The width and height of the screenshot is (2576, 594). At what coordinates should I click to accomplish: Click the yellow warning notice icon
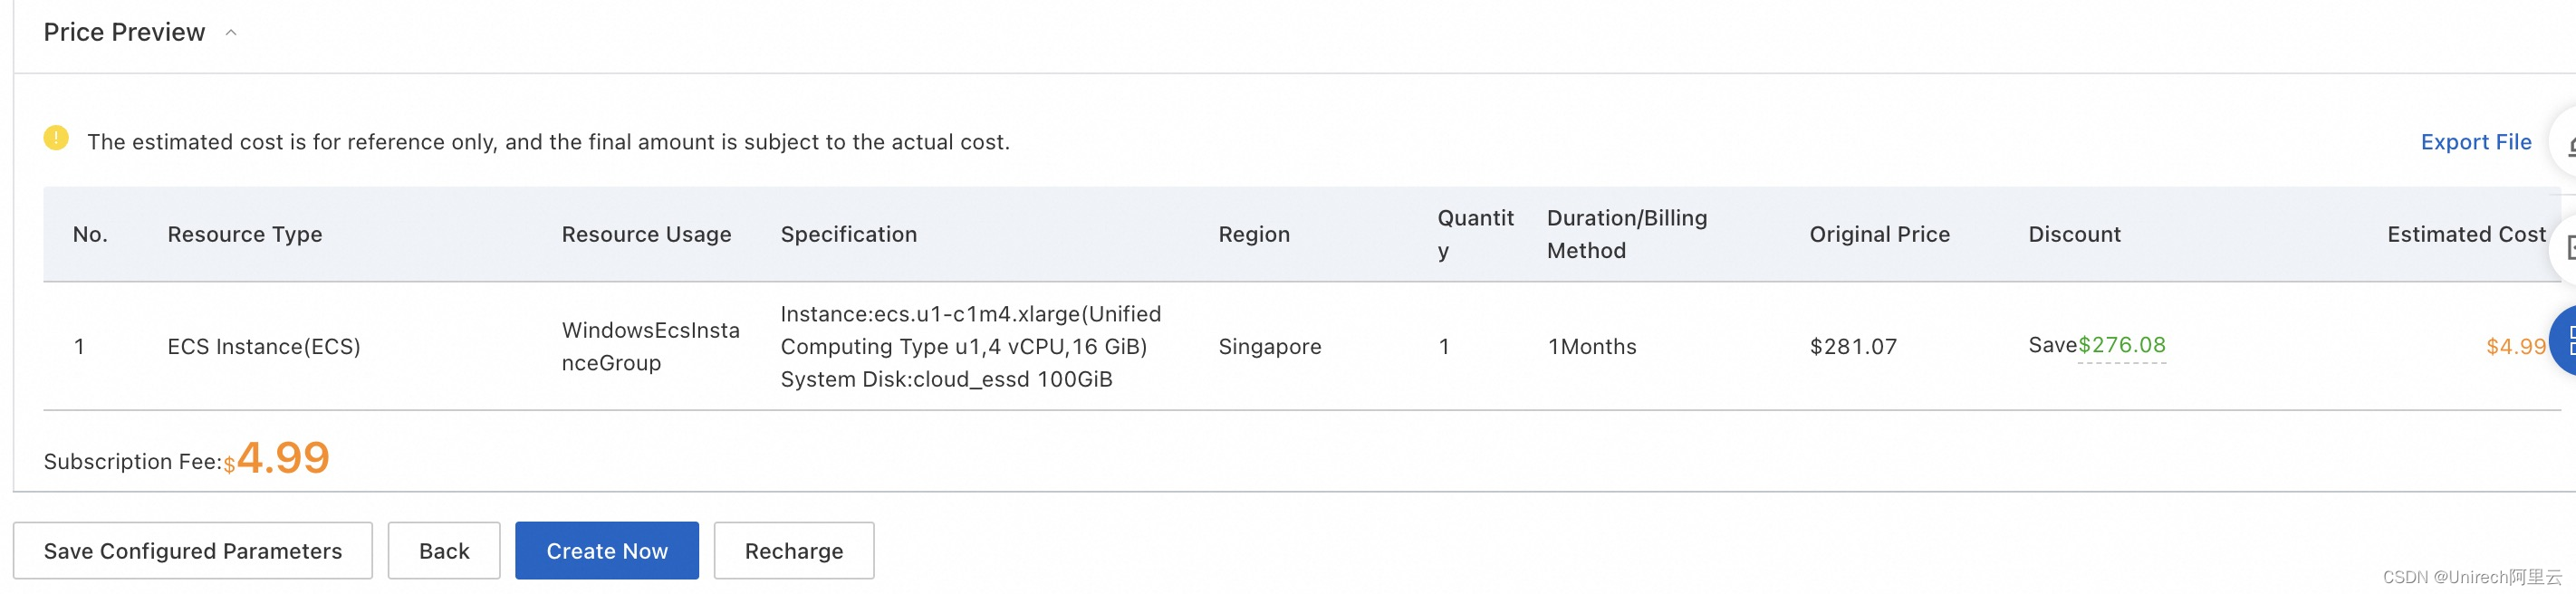[x=56, y=138]
